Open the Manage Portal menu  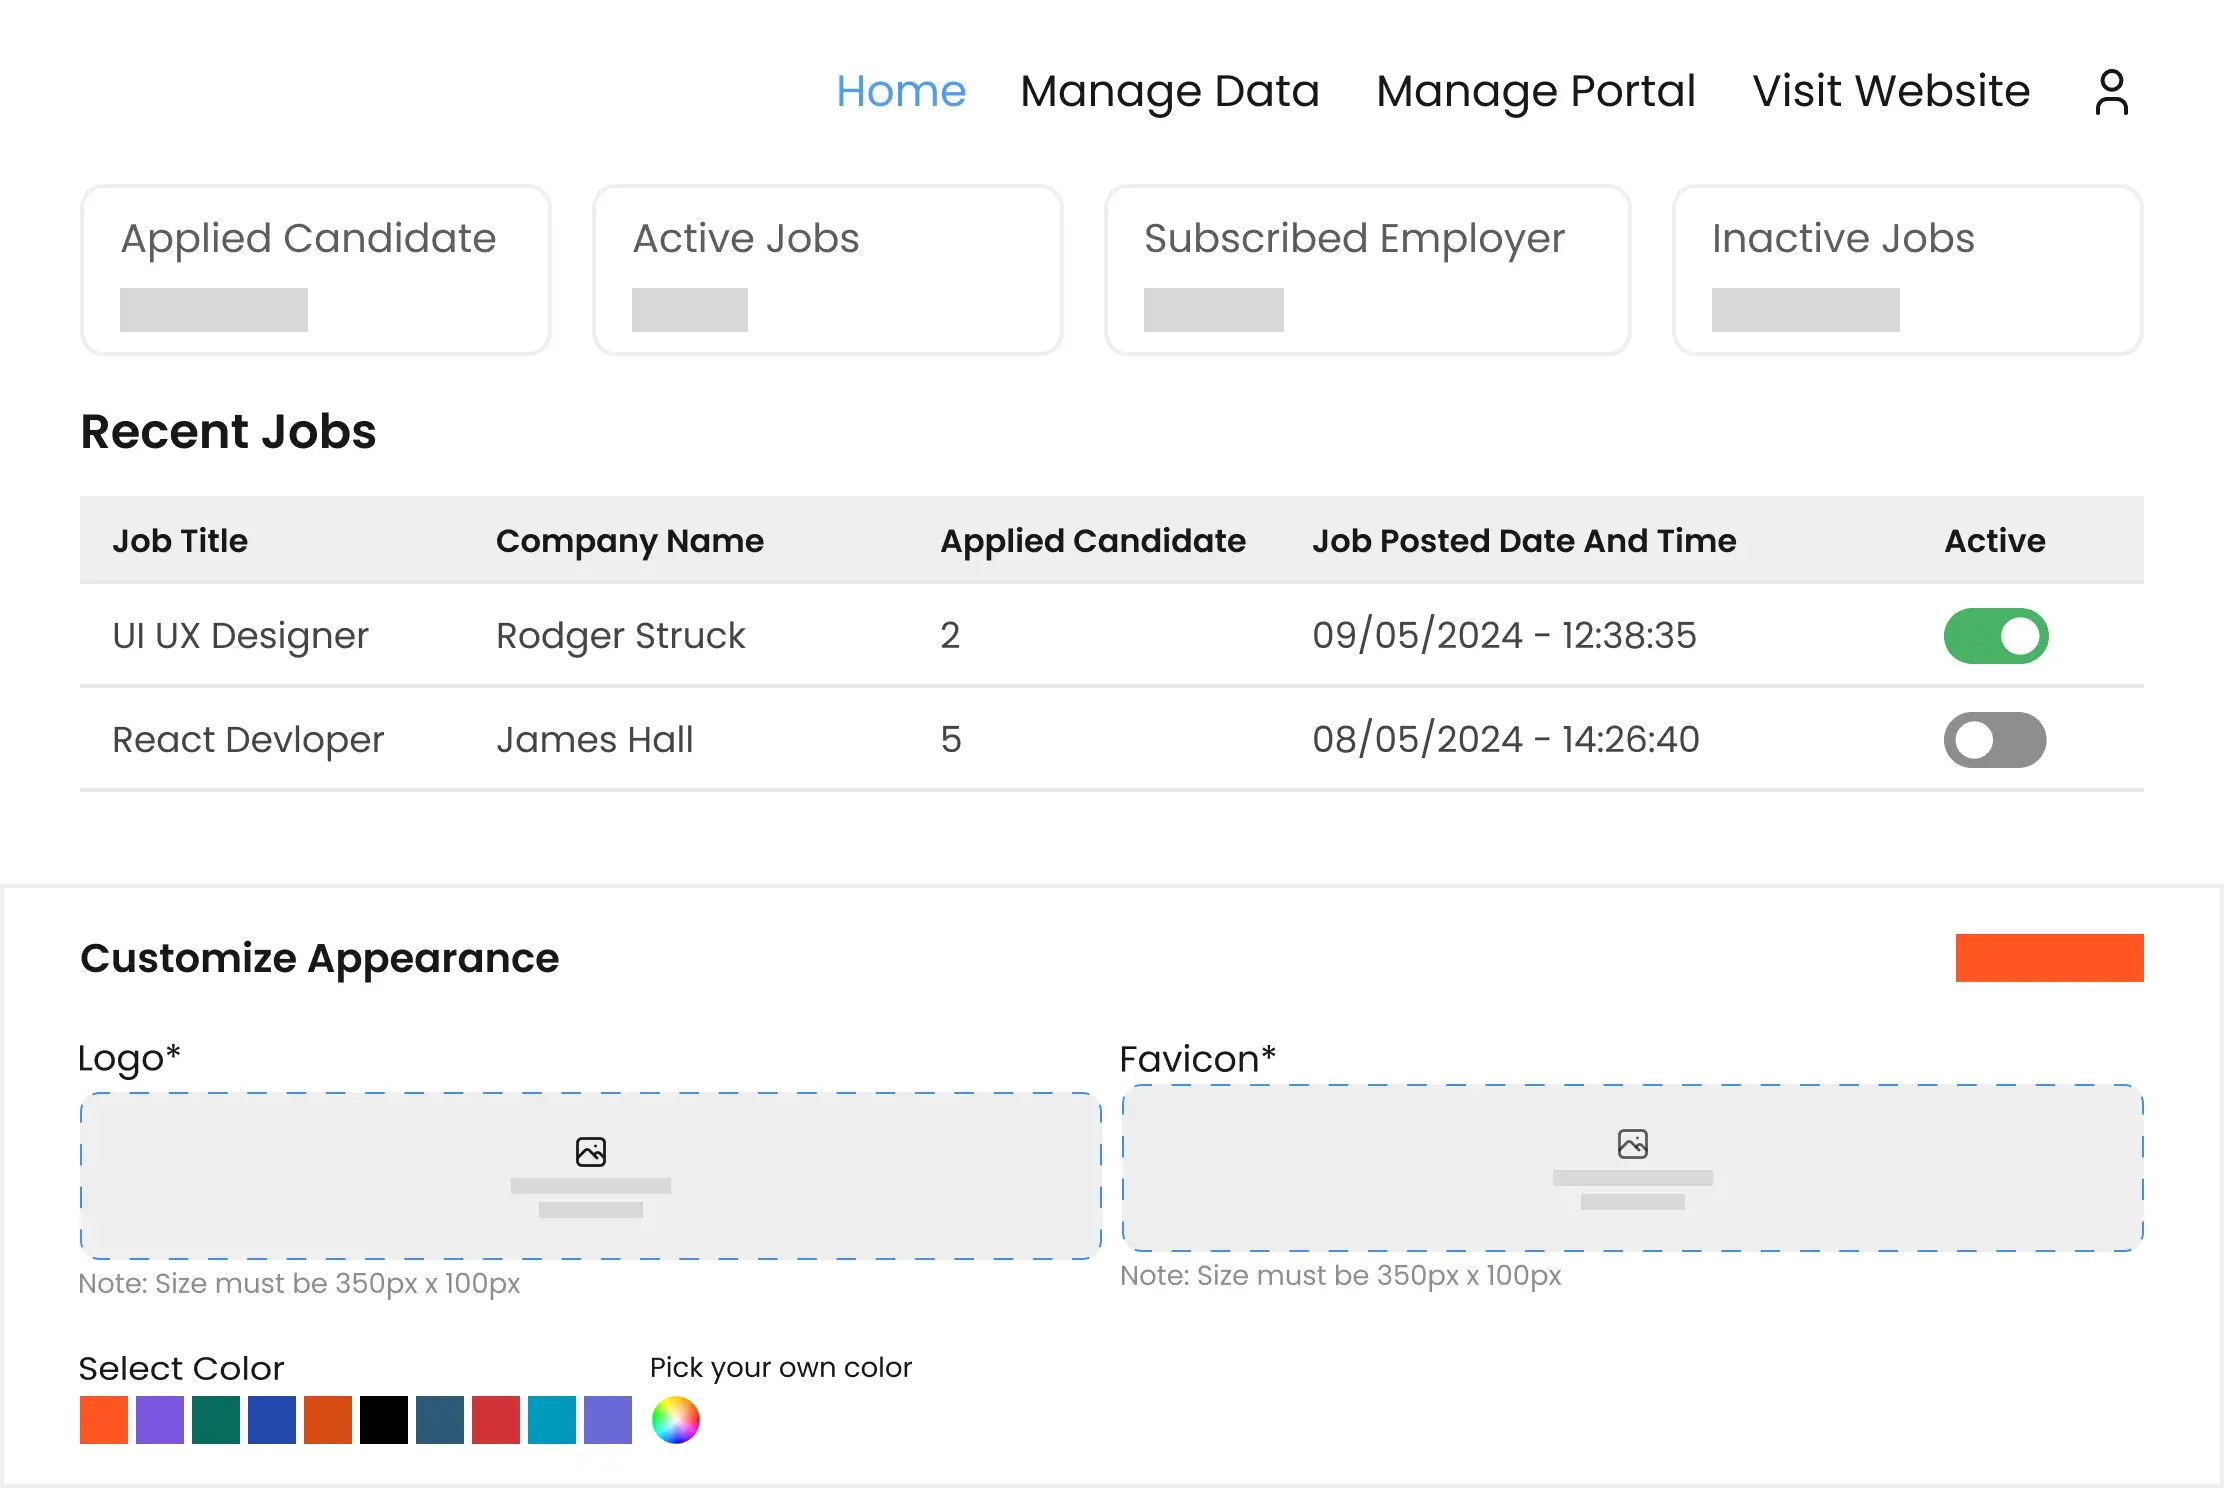coord(1536,91)
